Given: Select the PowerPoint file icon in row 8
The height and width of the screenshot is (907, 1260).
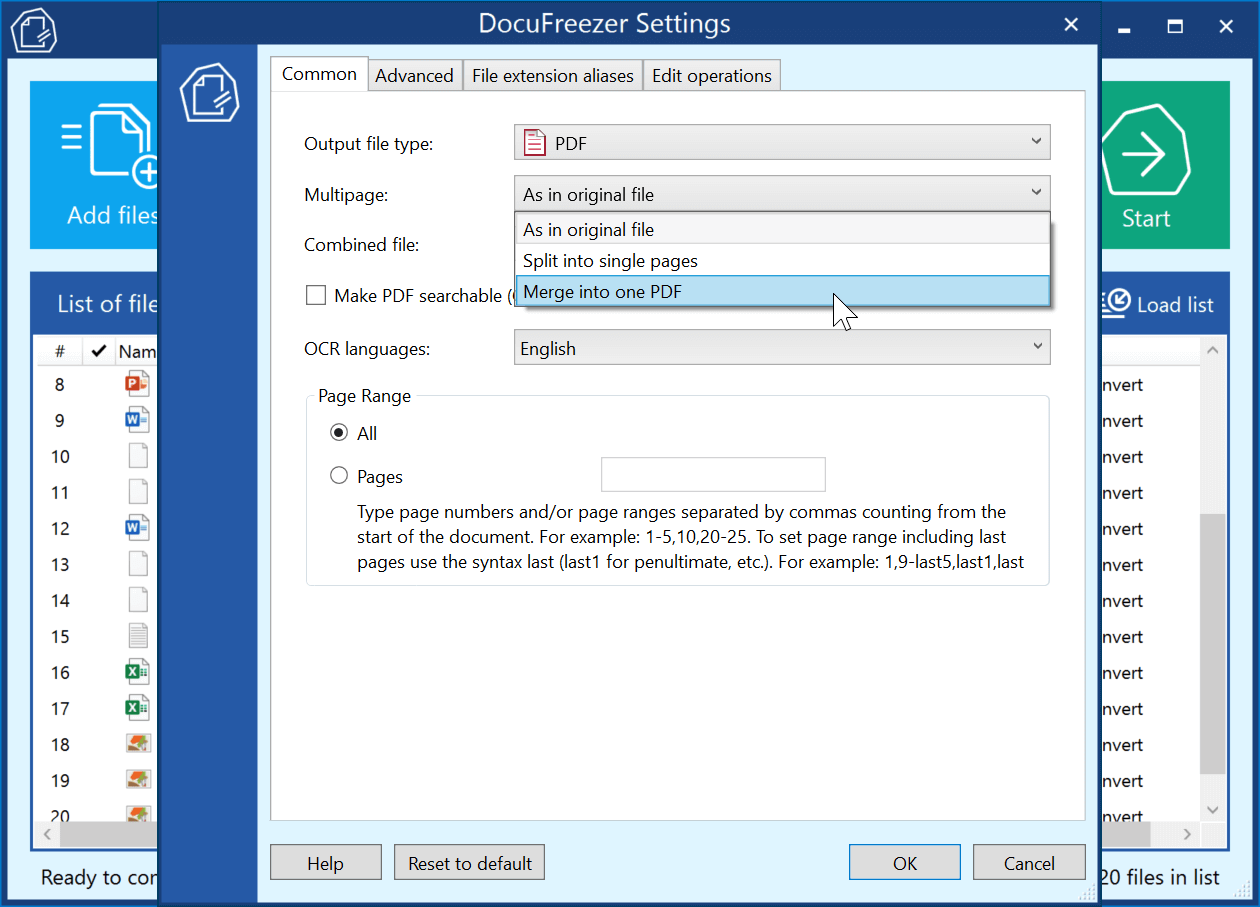Looking at the screenshot, I should [136, 384].
